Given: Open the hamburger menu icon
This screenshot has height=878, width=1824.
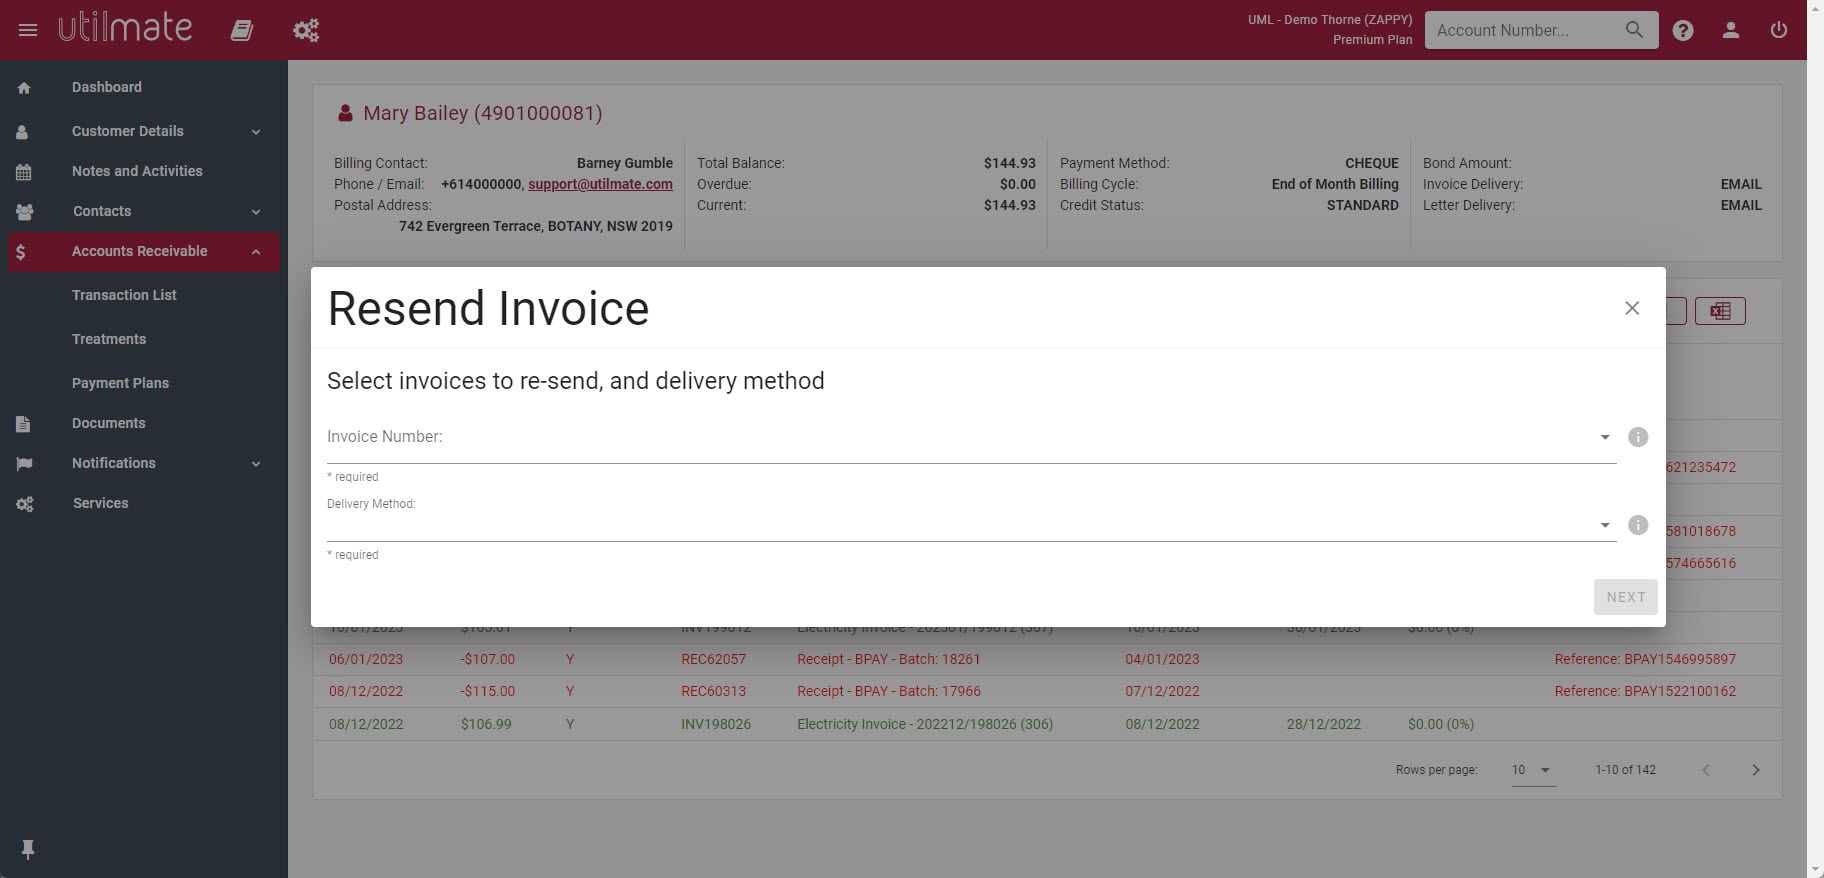Looking at the screenshot, I should pos(28,30).
